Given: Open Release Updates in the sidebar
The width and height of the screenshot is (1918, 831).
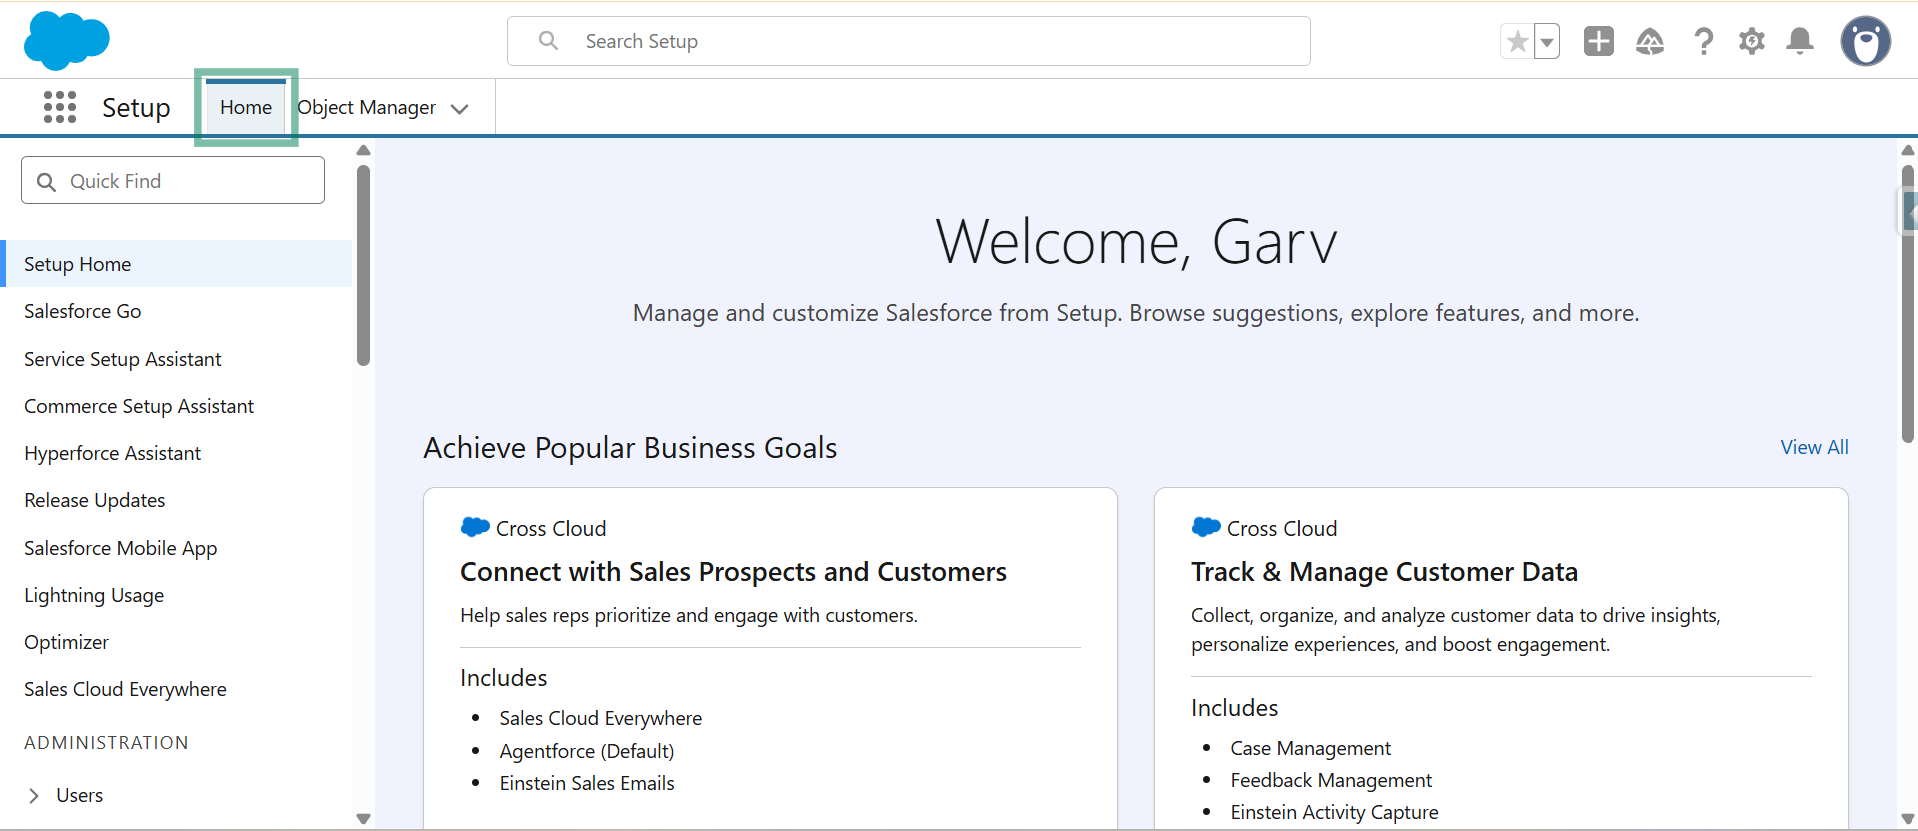Looking at the screenshot, I should click(95, 500).
